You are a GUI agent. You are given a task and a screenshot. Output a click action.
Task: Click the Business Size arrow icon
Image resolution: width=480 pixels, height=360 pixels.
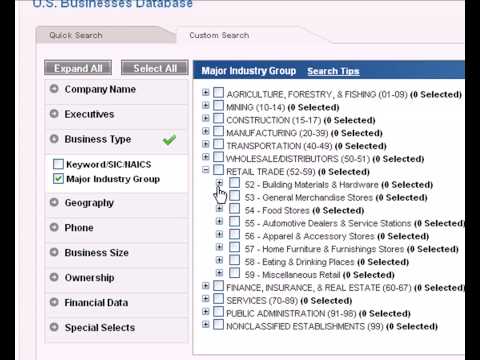[54, 252]
